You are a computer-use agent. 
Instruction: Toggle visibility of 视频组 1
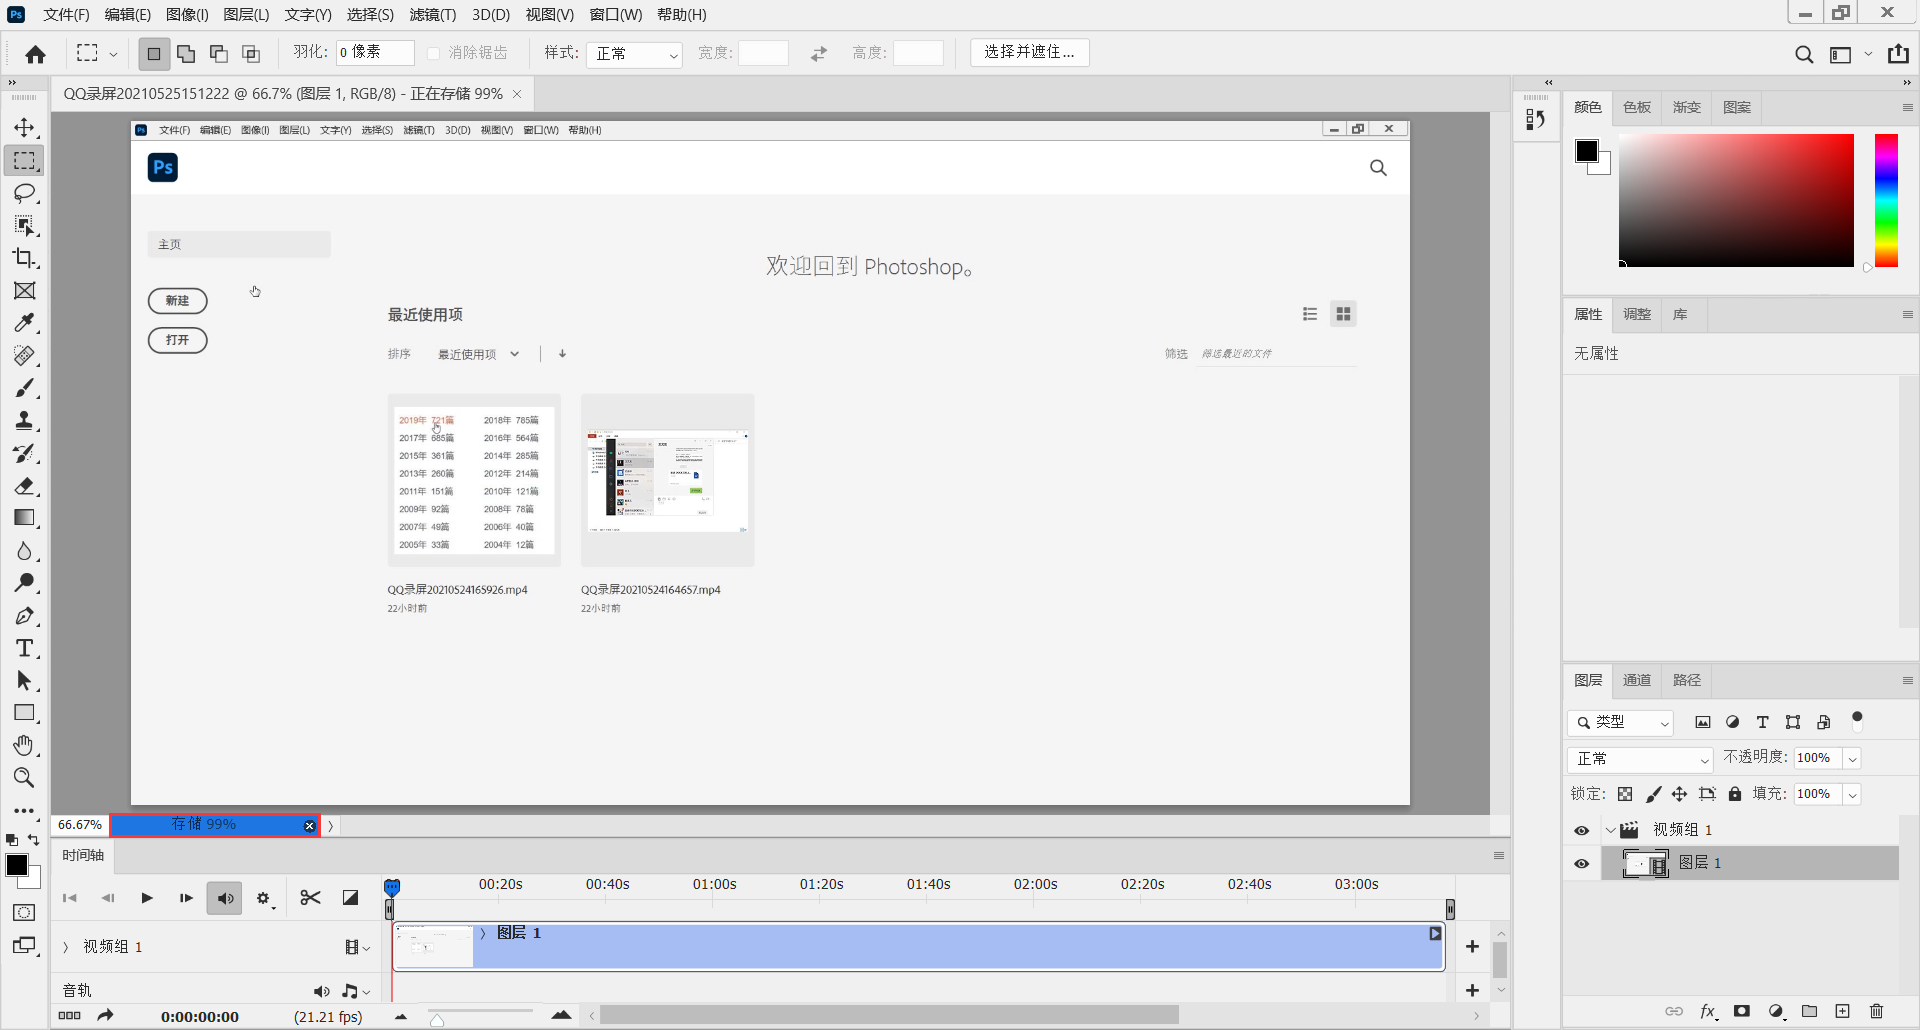click(x=1581, y=830)
